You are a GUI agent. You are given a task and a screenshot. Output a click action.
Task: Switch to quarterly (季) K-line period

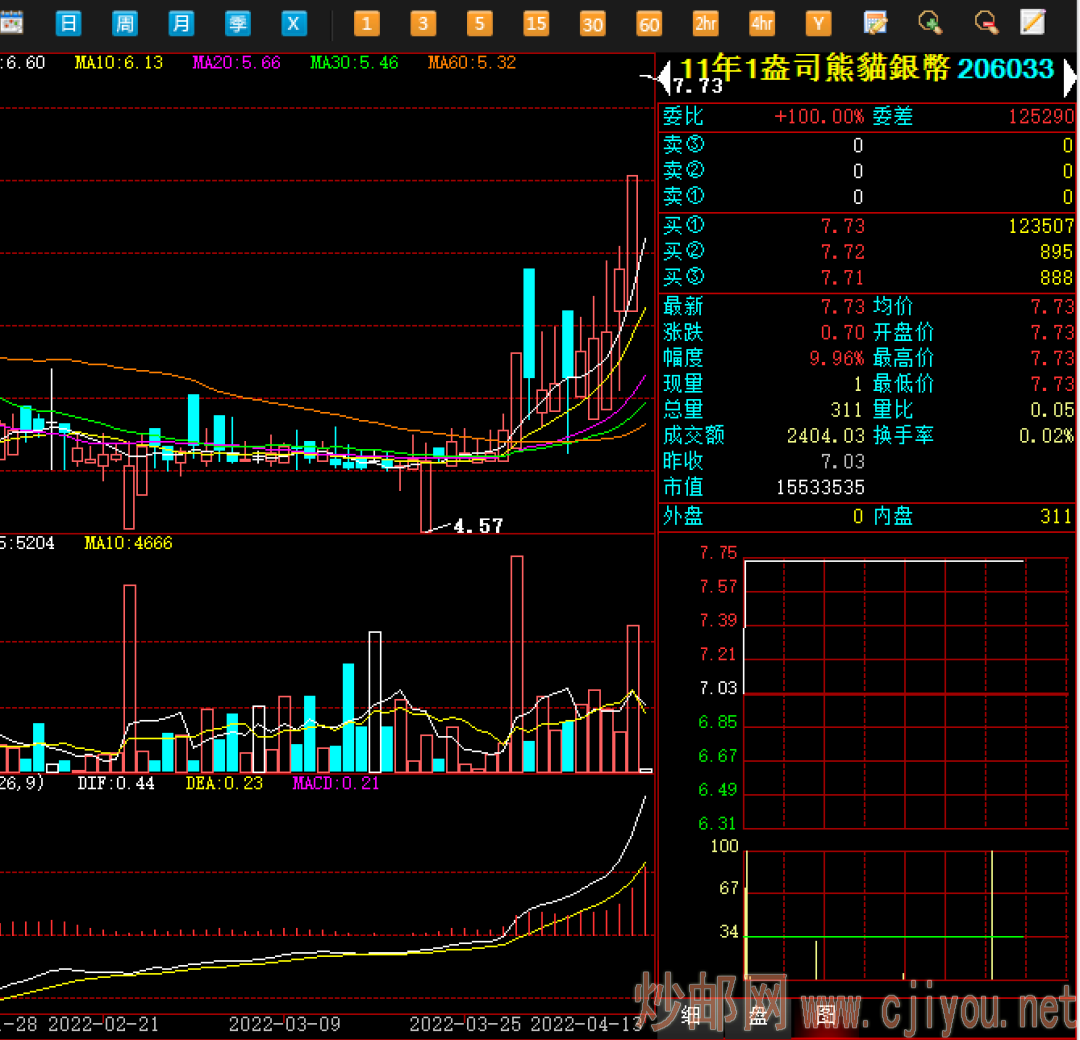[x=237, y=23]
